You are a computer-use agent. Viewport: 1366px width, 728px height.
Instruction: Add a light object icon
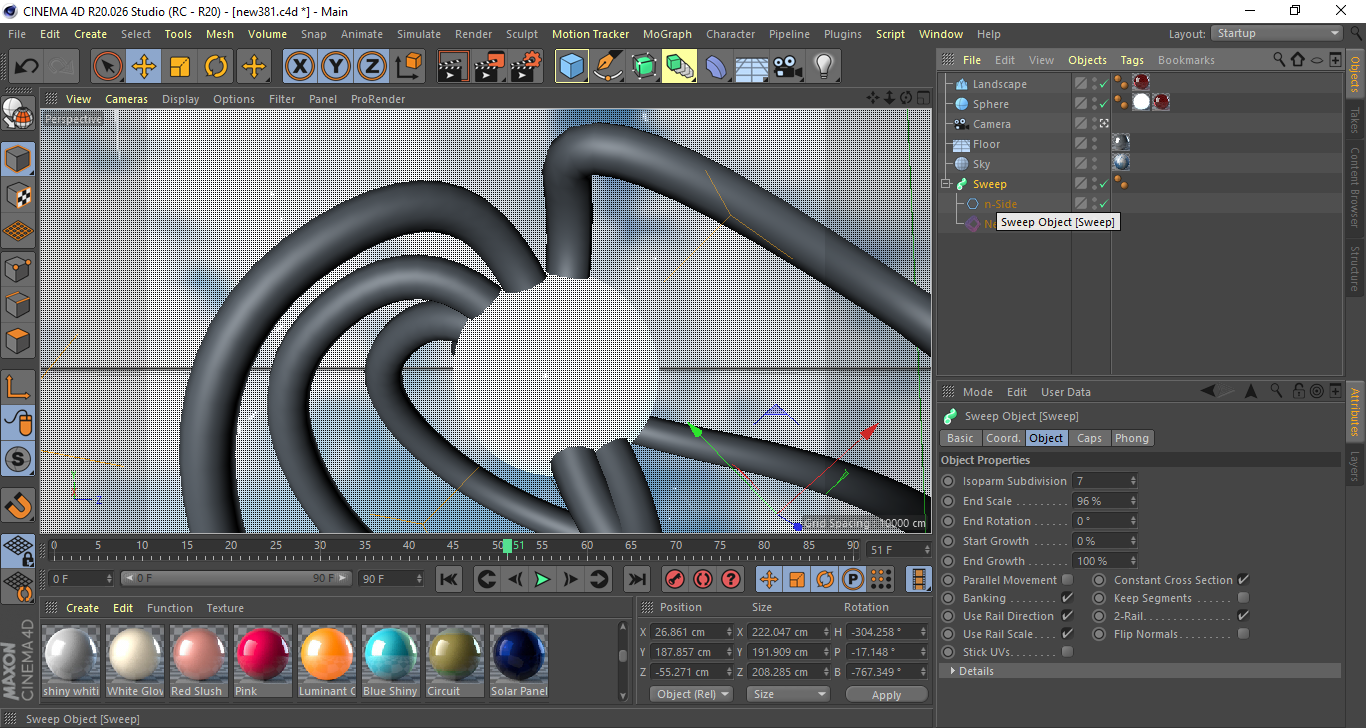click(x=824, y=67)
